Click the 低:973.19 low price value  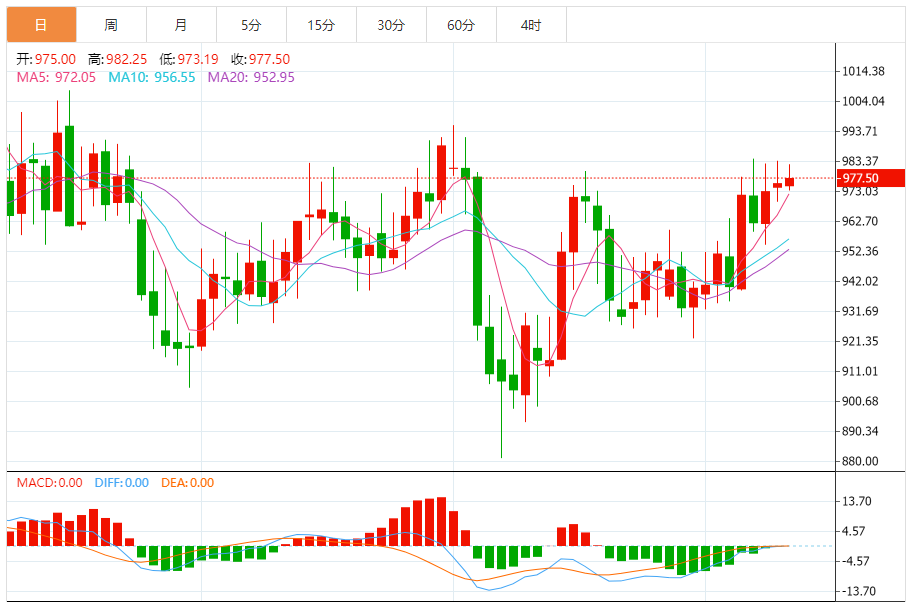(189, 59)
